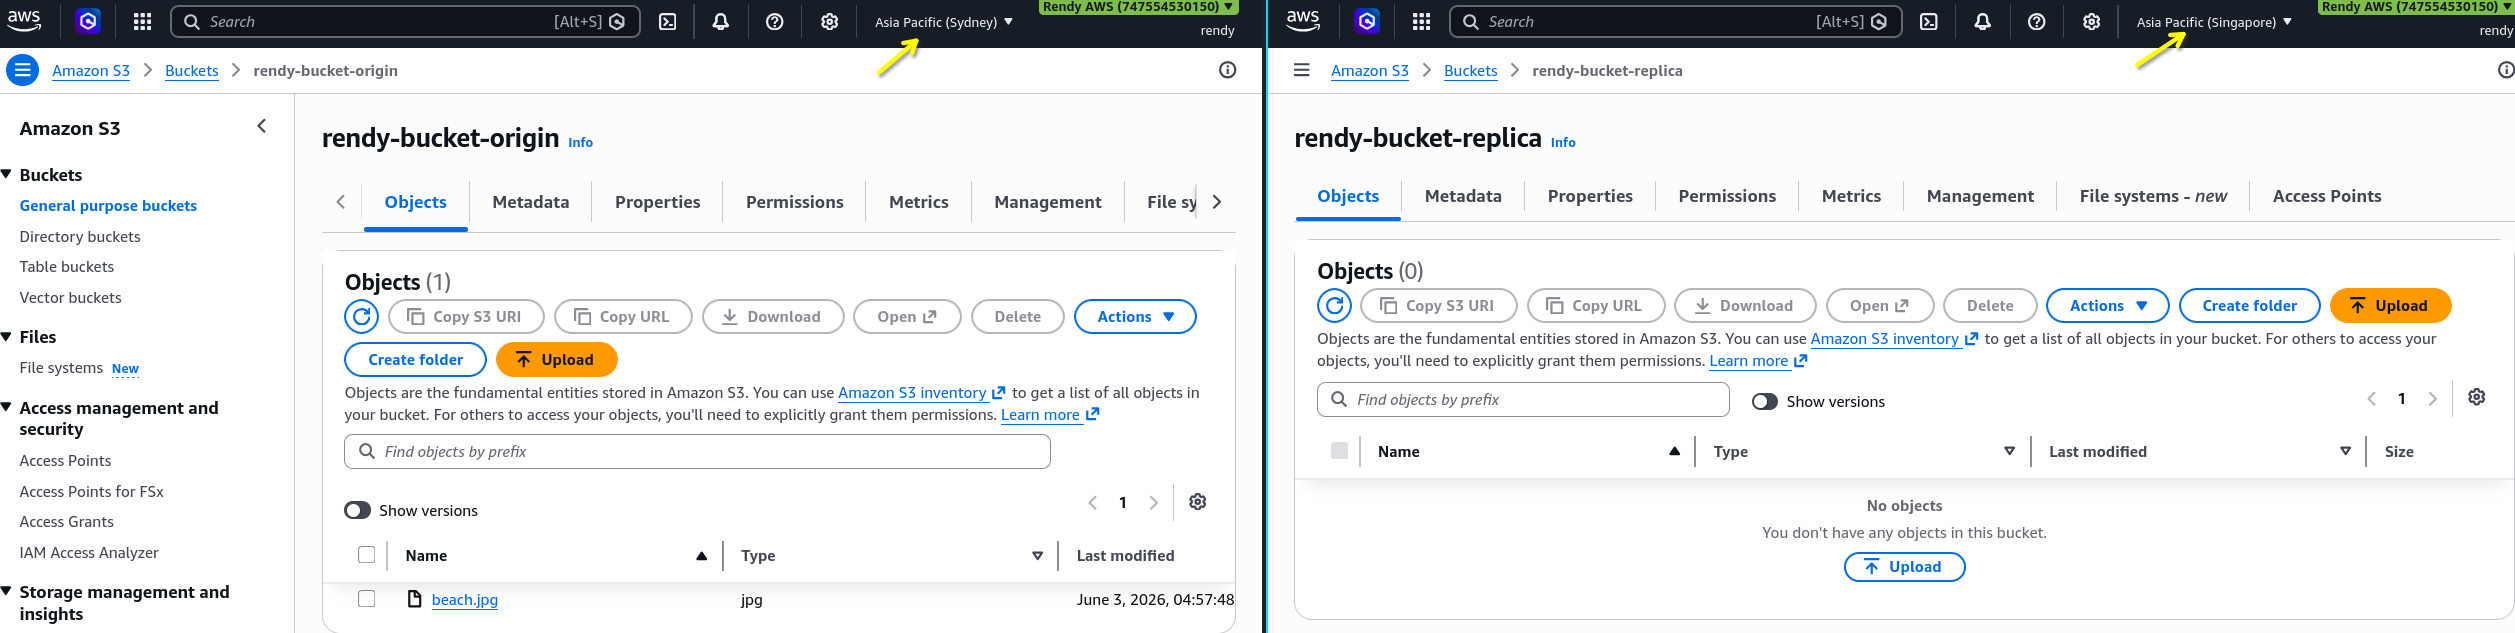
Task: Open the help question mark in the replica window
Action: click(x=2036, y=22)
